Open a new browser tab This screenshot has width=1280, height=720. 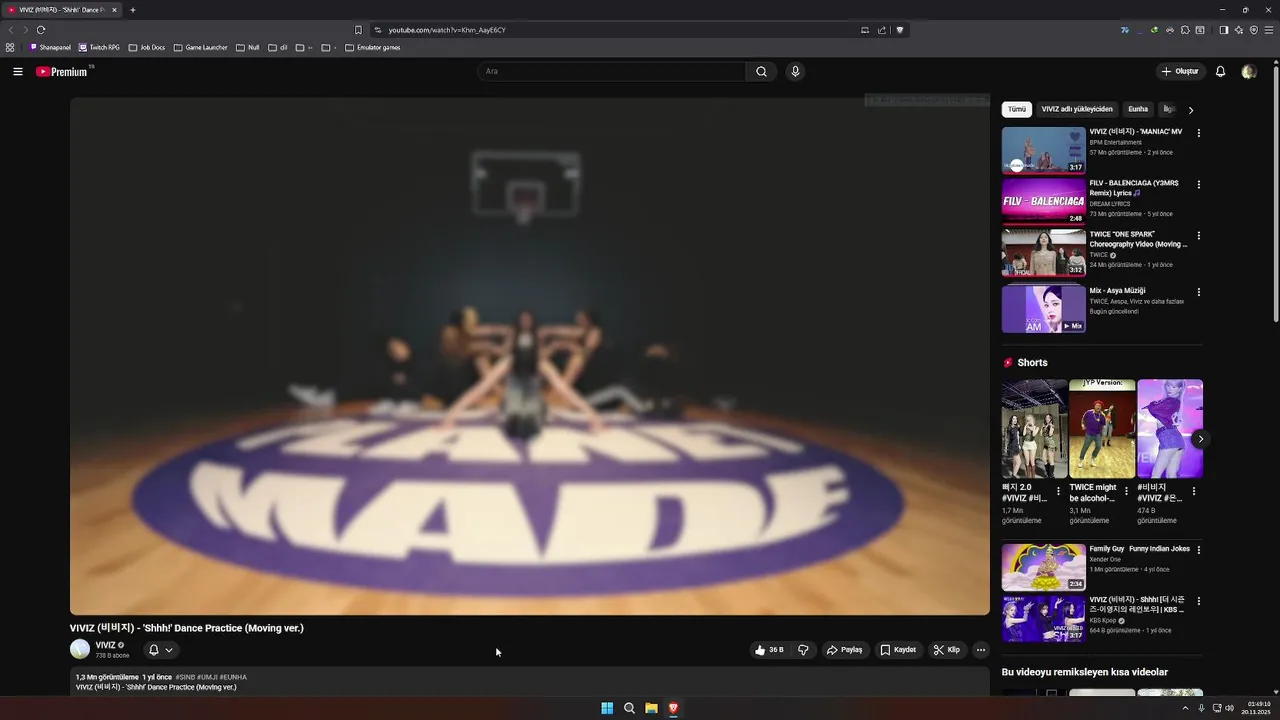tap(132, 10)
